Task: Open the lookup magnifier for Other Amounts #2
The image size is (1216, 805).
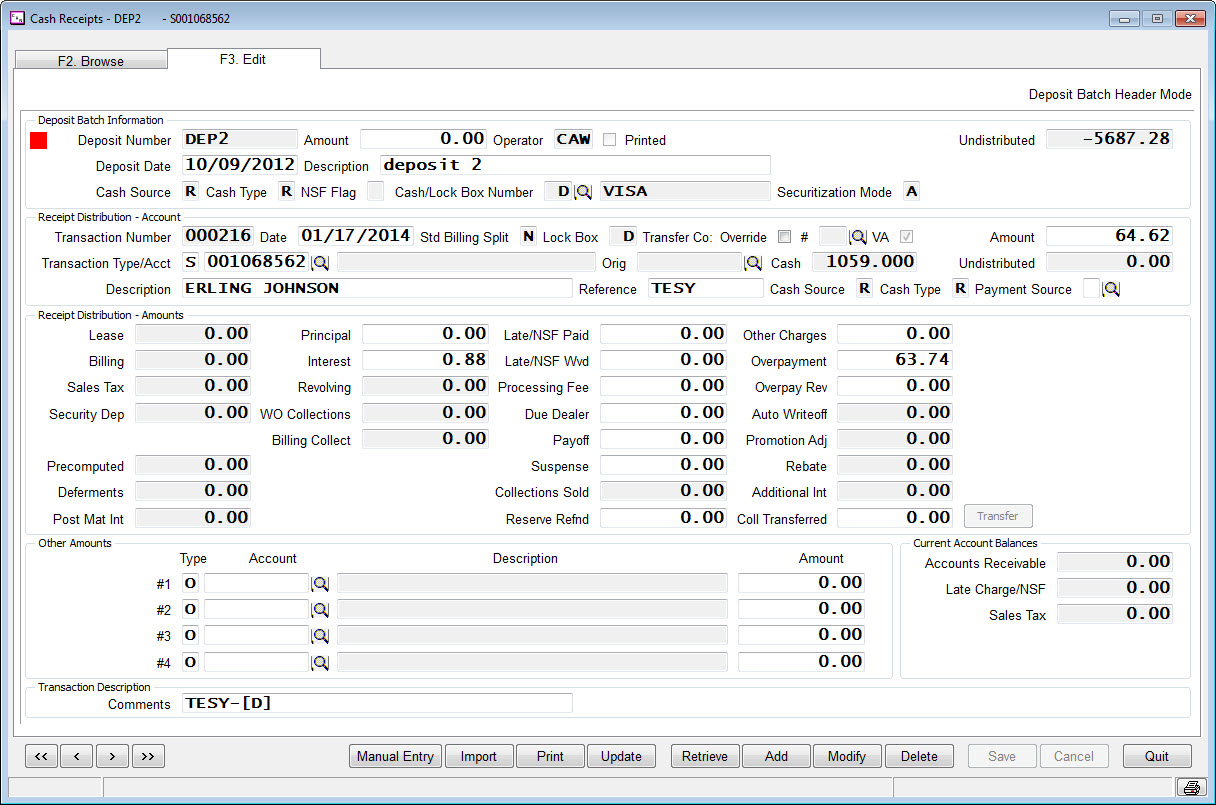Action: coord(321,609)
